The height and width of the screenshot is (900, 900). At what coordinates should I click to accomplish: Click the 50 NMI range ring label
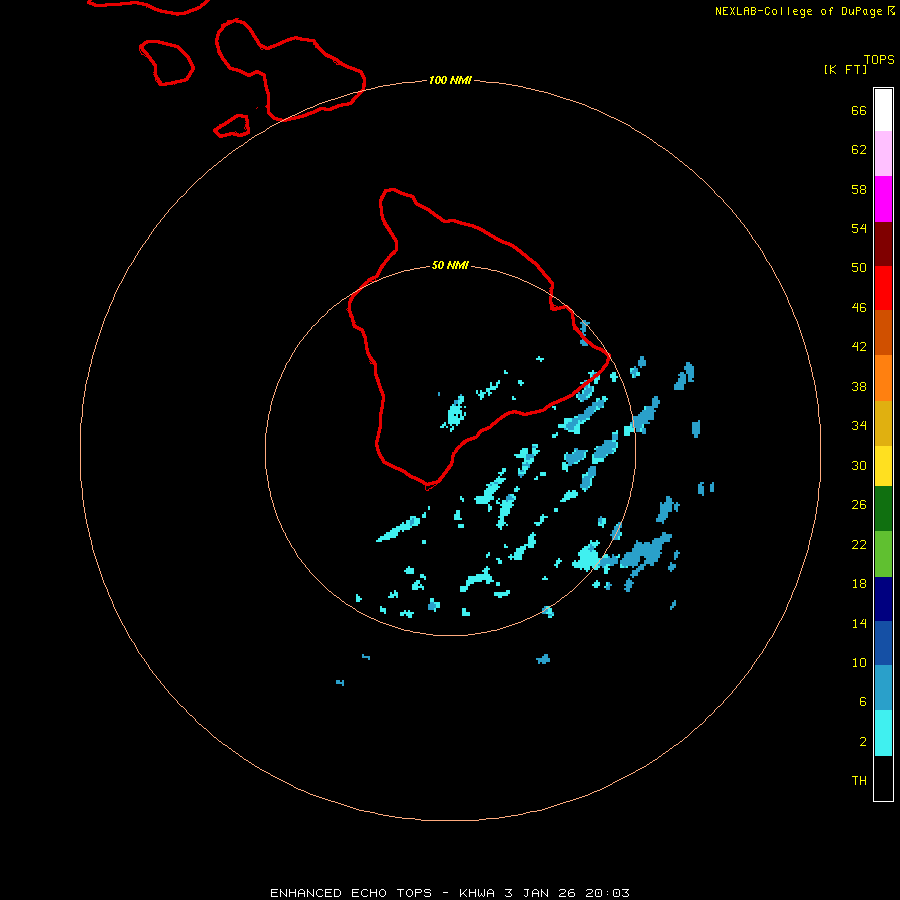(x=450, y=265)
